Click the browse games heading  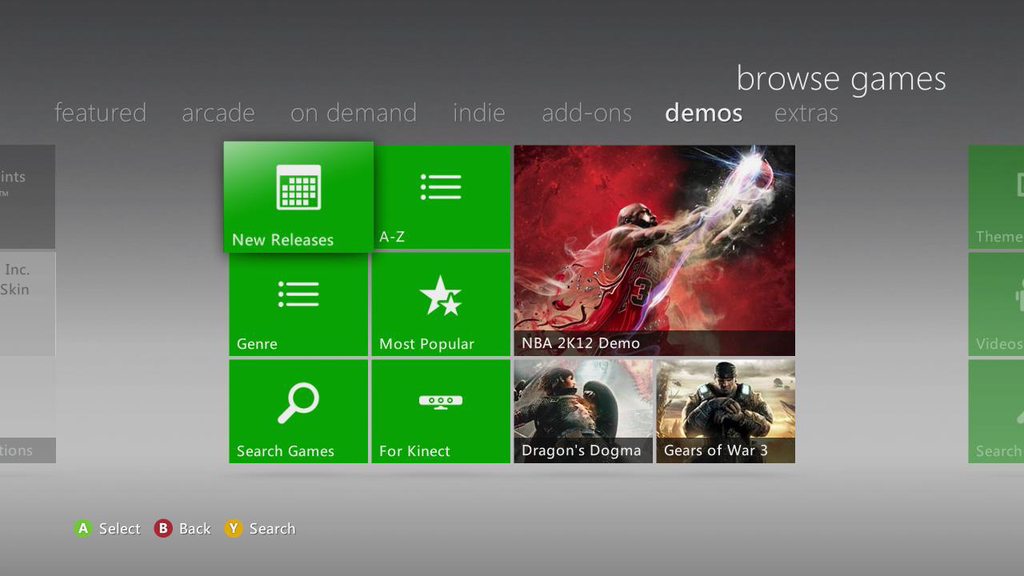tap(841, 79)
